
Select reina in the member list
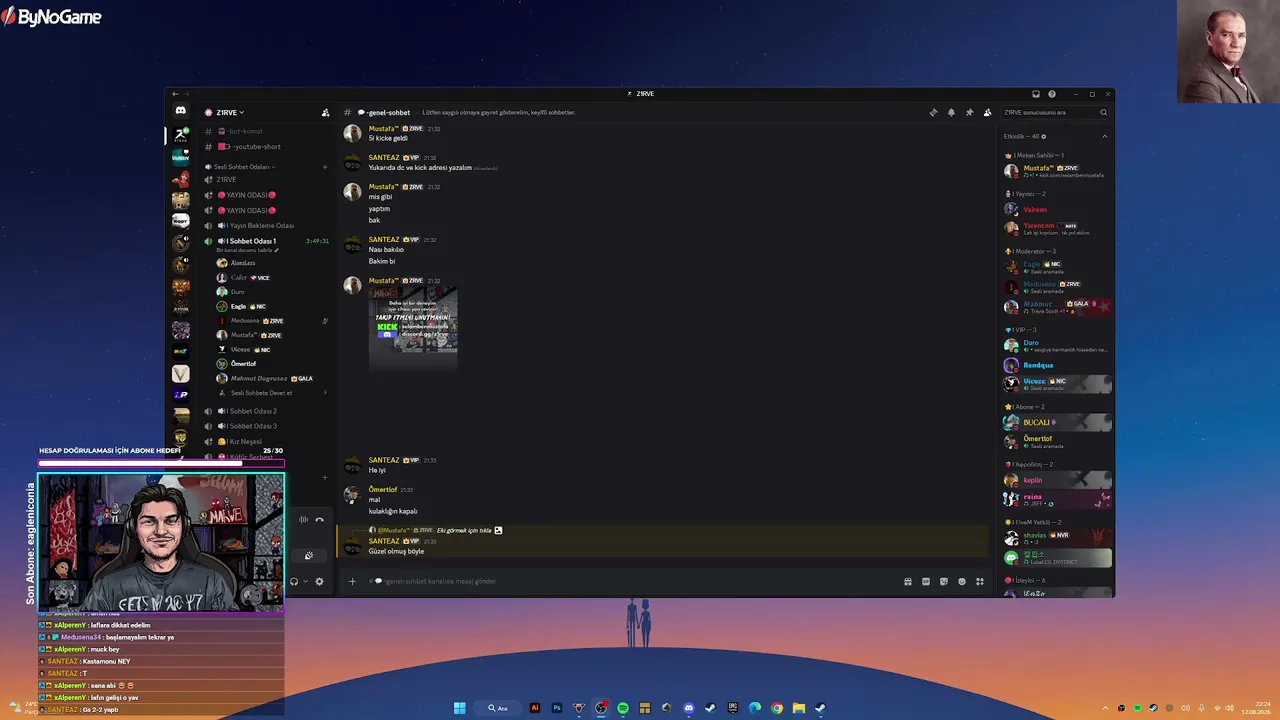click(x=1057, y=499)
